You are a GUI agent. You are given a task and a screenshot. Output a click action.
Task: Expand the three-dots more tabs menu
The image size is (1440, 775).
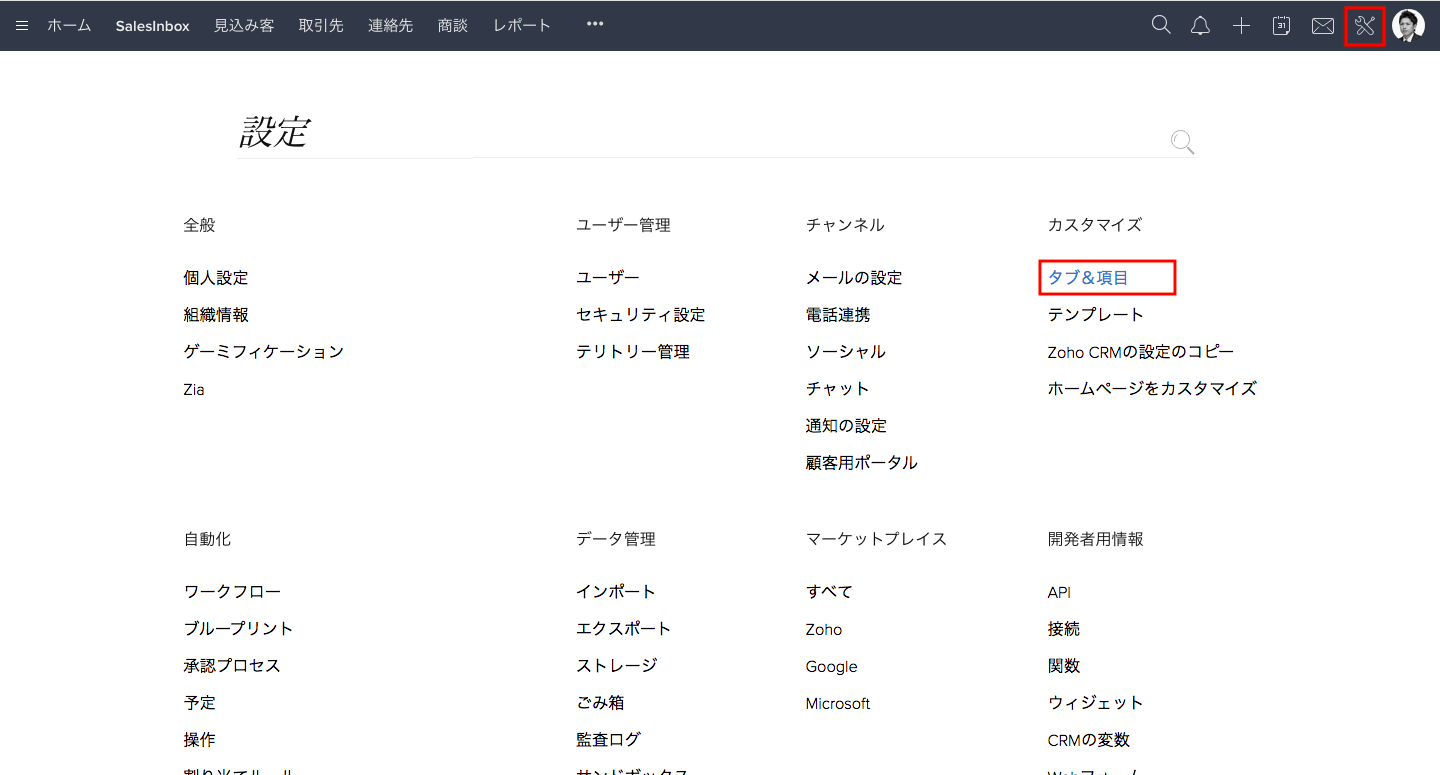point(595,25)
